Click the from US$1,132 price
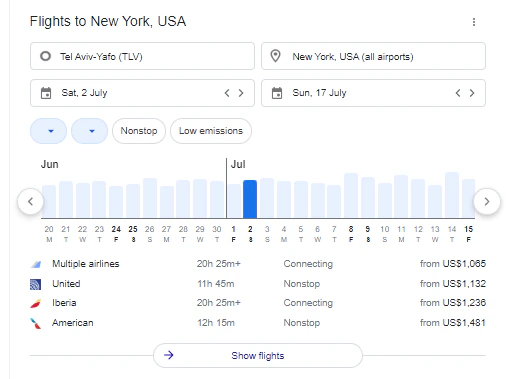517x379 pixels. tap(453, 284)
